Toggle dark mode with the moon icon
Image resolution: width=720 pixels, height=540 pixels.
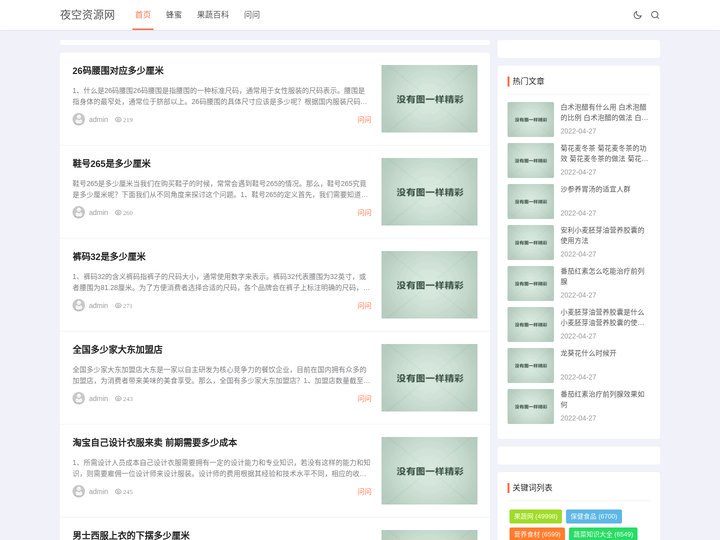click(637, 15)
